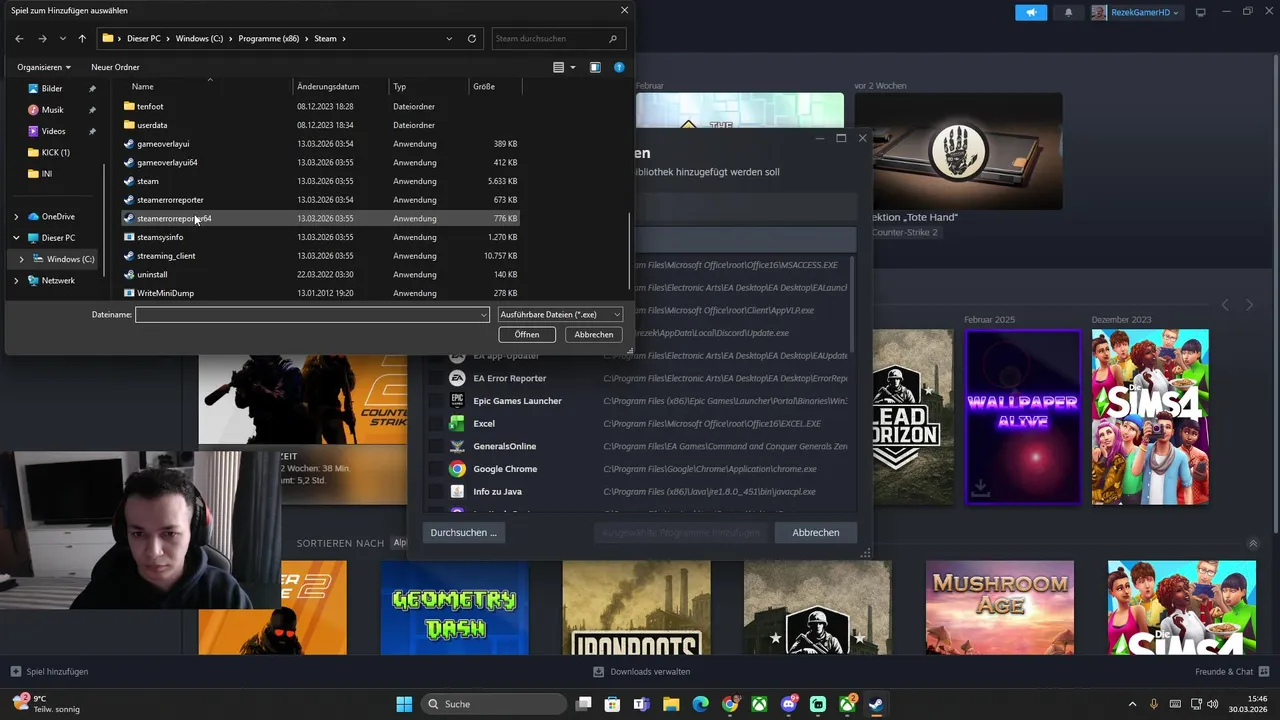Select streaming_client file

pos(320,256)
